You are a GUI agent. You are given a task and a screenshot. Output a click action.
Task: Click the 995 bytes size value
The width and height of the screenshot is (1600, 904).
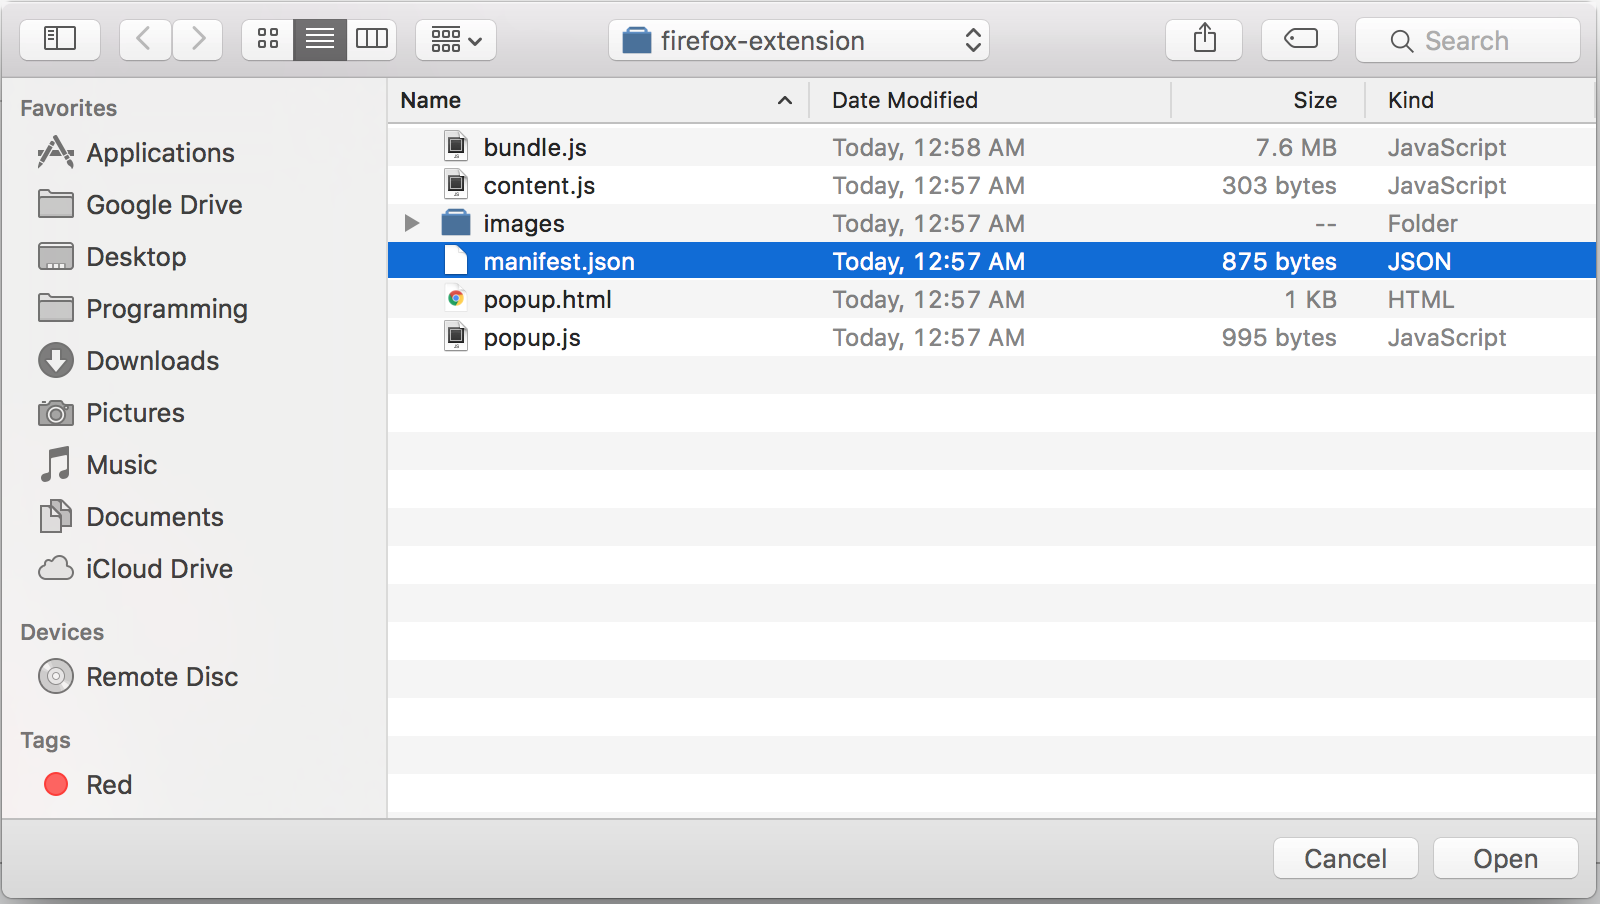(1279, 338)
